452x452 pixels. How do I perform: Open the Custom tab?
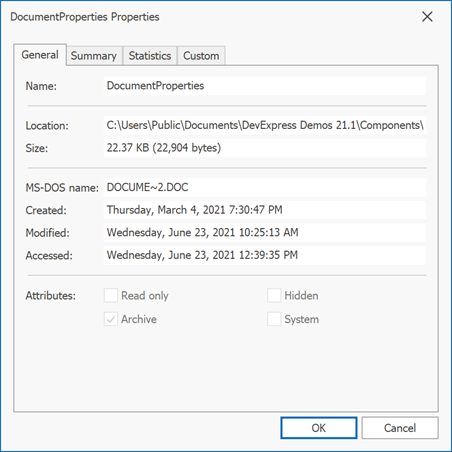coord(201,56)
